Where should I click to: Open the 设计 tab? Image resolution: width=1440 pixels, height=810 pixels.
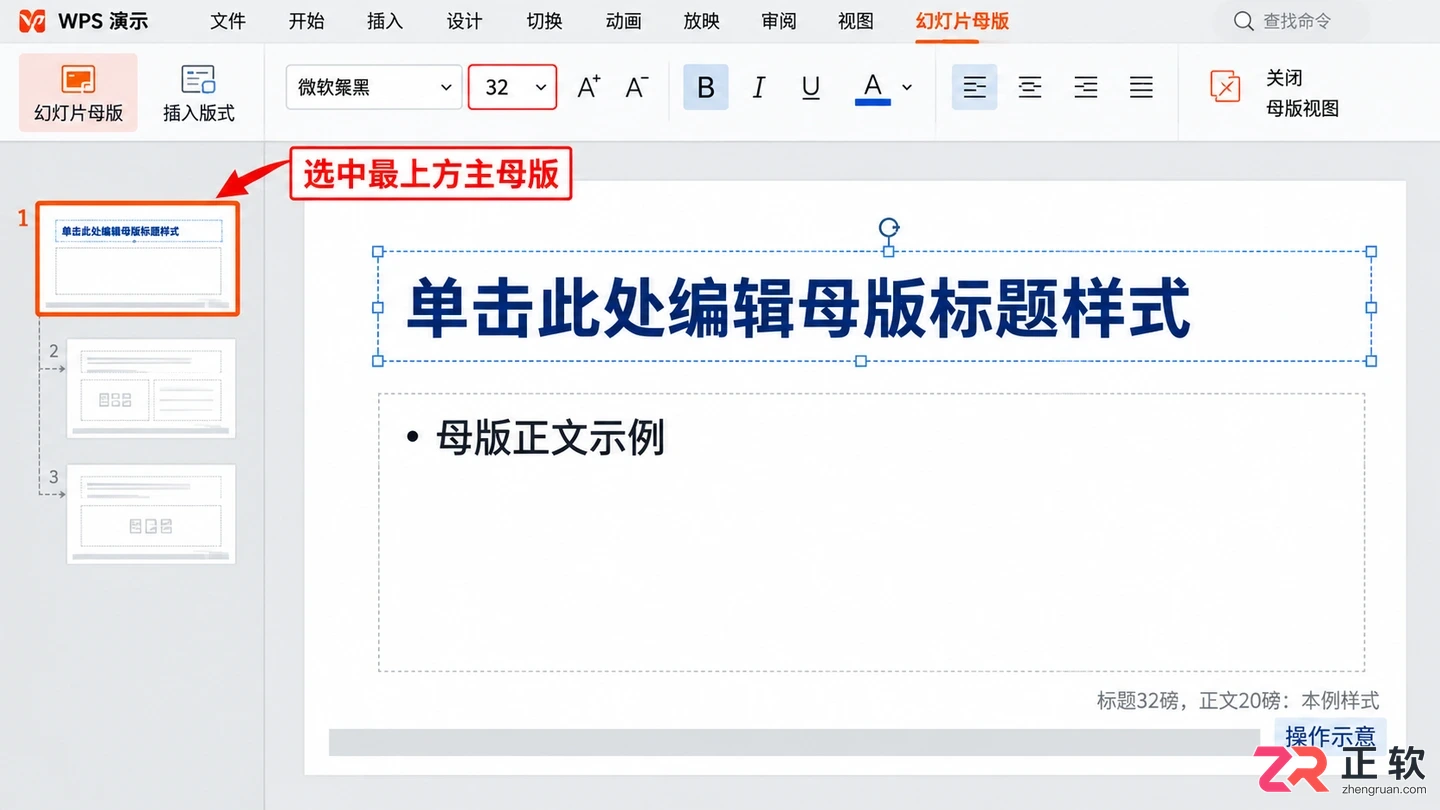tap(464, 21)
